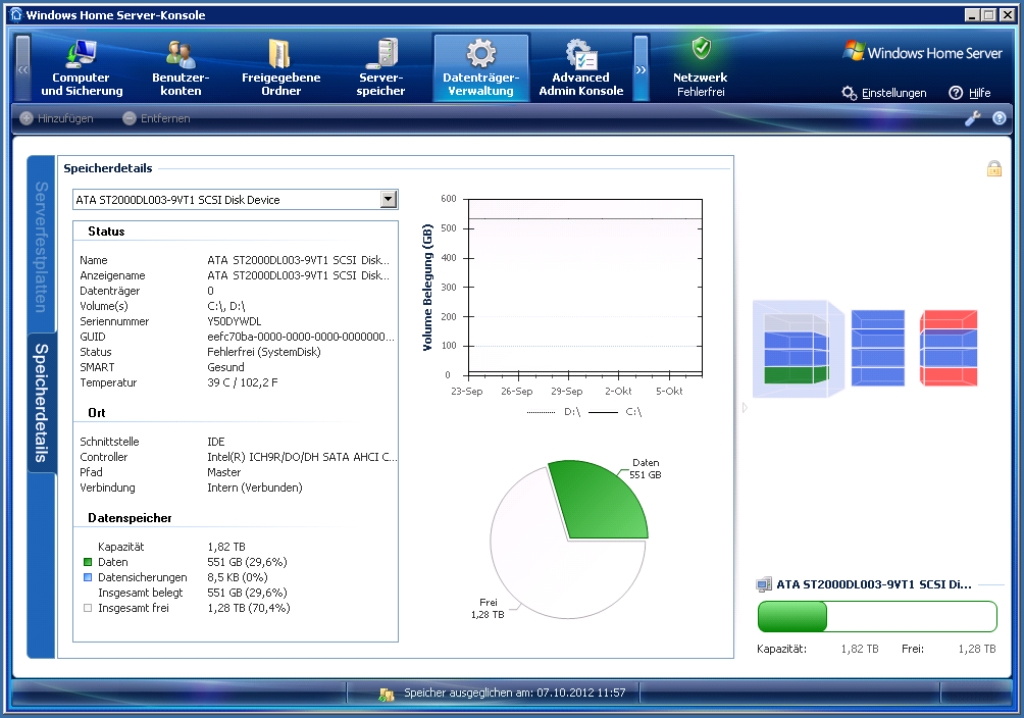The width and height of the screenshot is (1024, 718).
Task: Click Pfad value Master
Action: click(224, 472)
